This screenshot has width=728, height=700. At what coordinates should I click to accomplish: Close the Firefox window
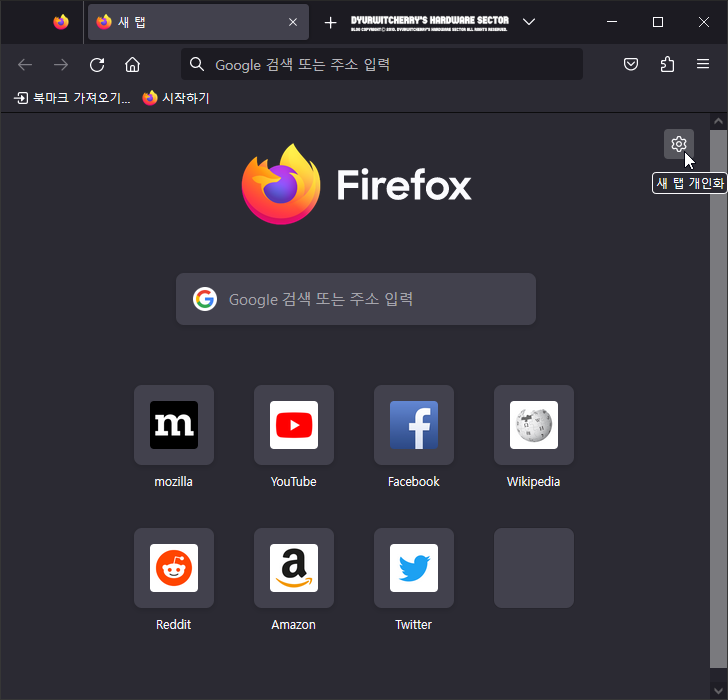(x=703, y=22)
